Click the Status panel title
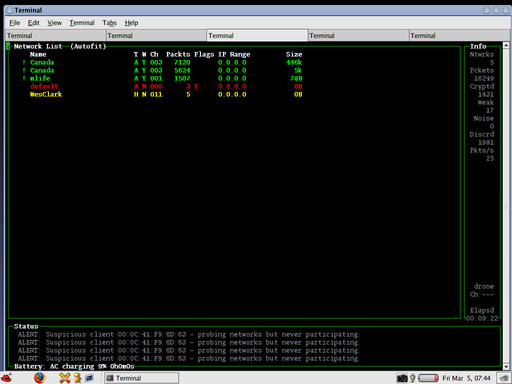 click(26, 326)
